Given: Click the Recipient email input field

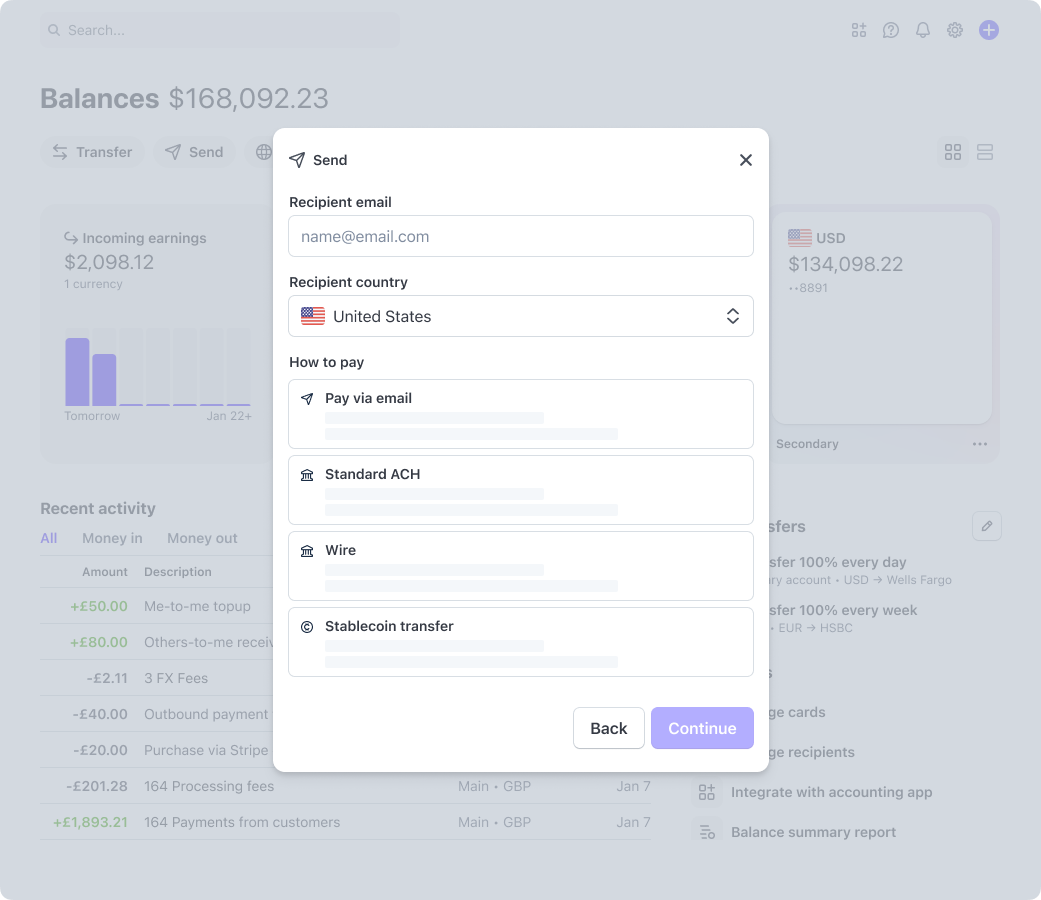Looking at the screenshot, I should [x=520, y=236].
